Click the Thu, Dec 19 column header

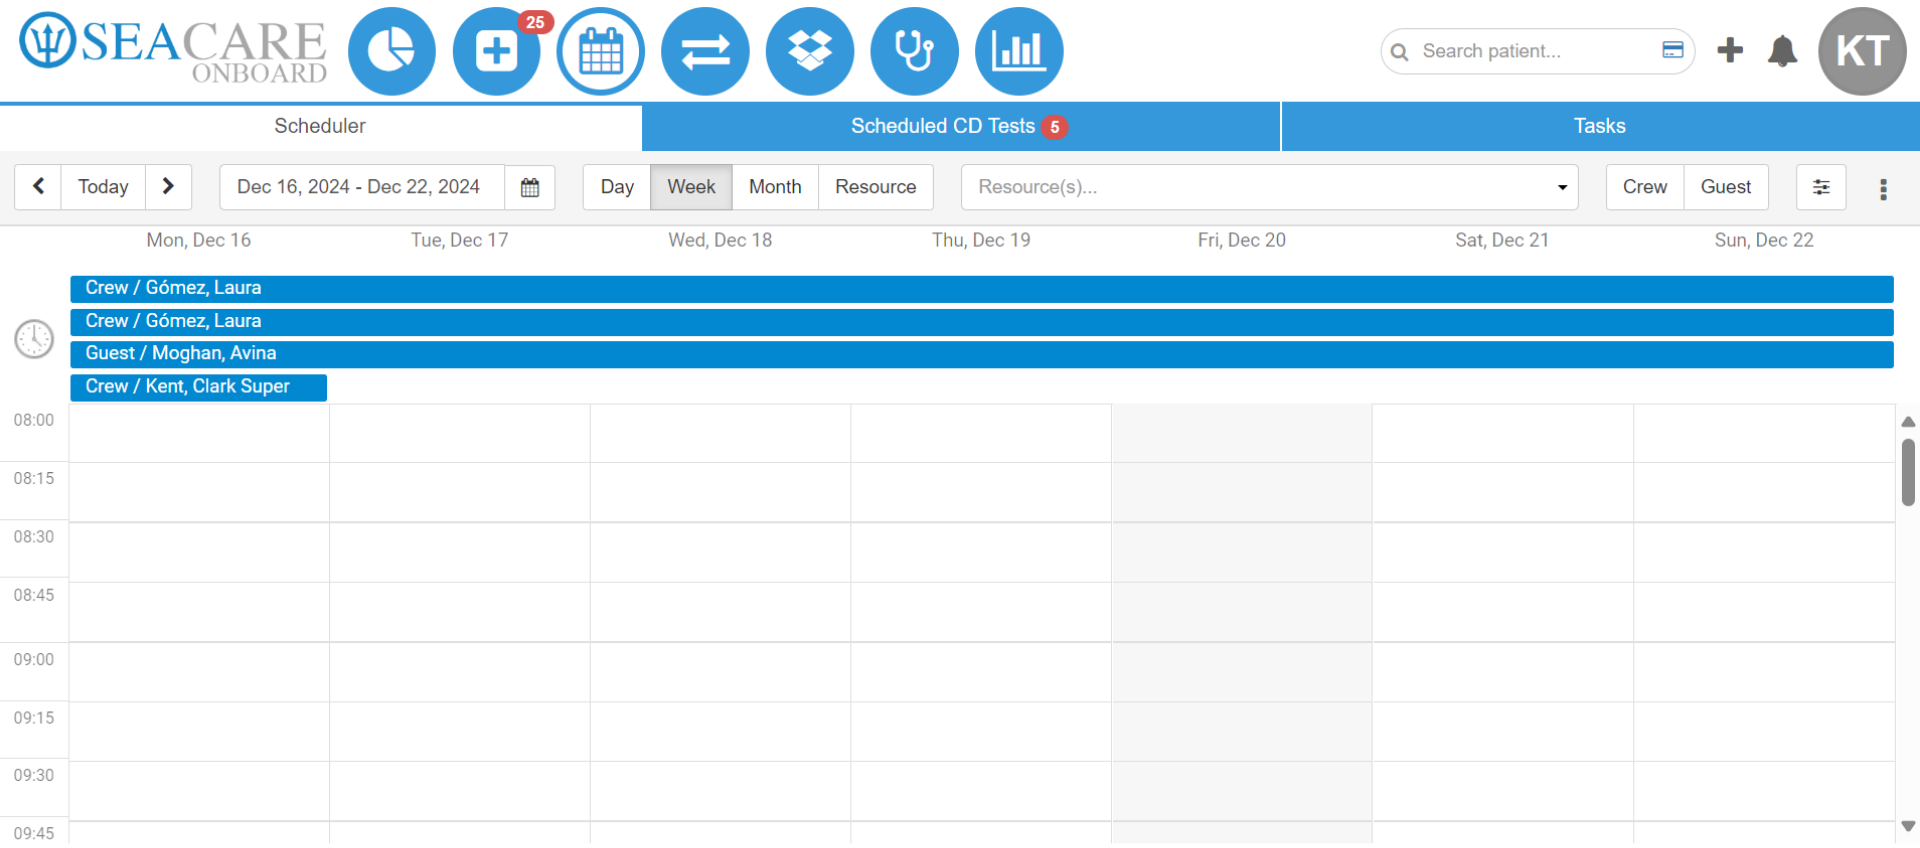pyautogui.click(x=981, y=240)
